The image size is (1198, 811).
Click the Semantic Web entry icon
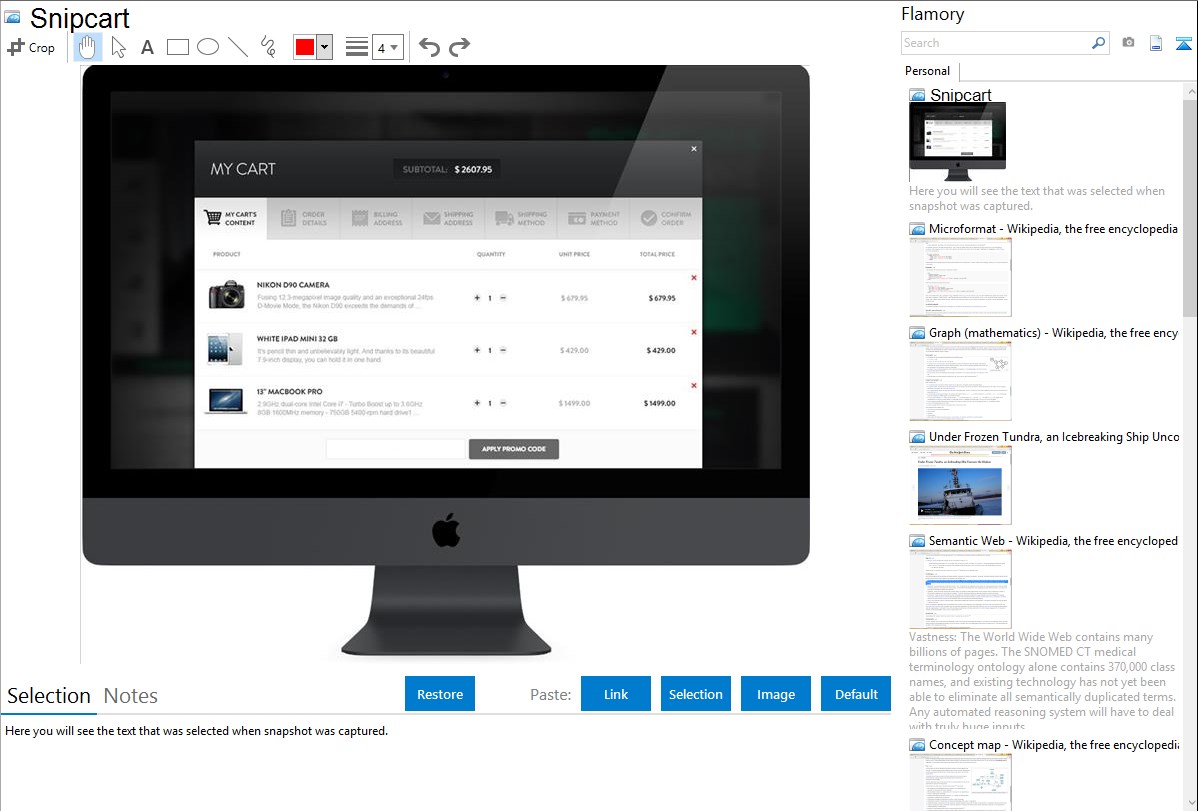click(x=917, y=541)
